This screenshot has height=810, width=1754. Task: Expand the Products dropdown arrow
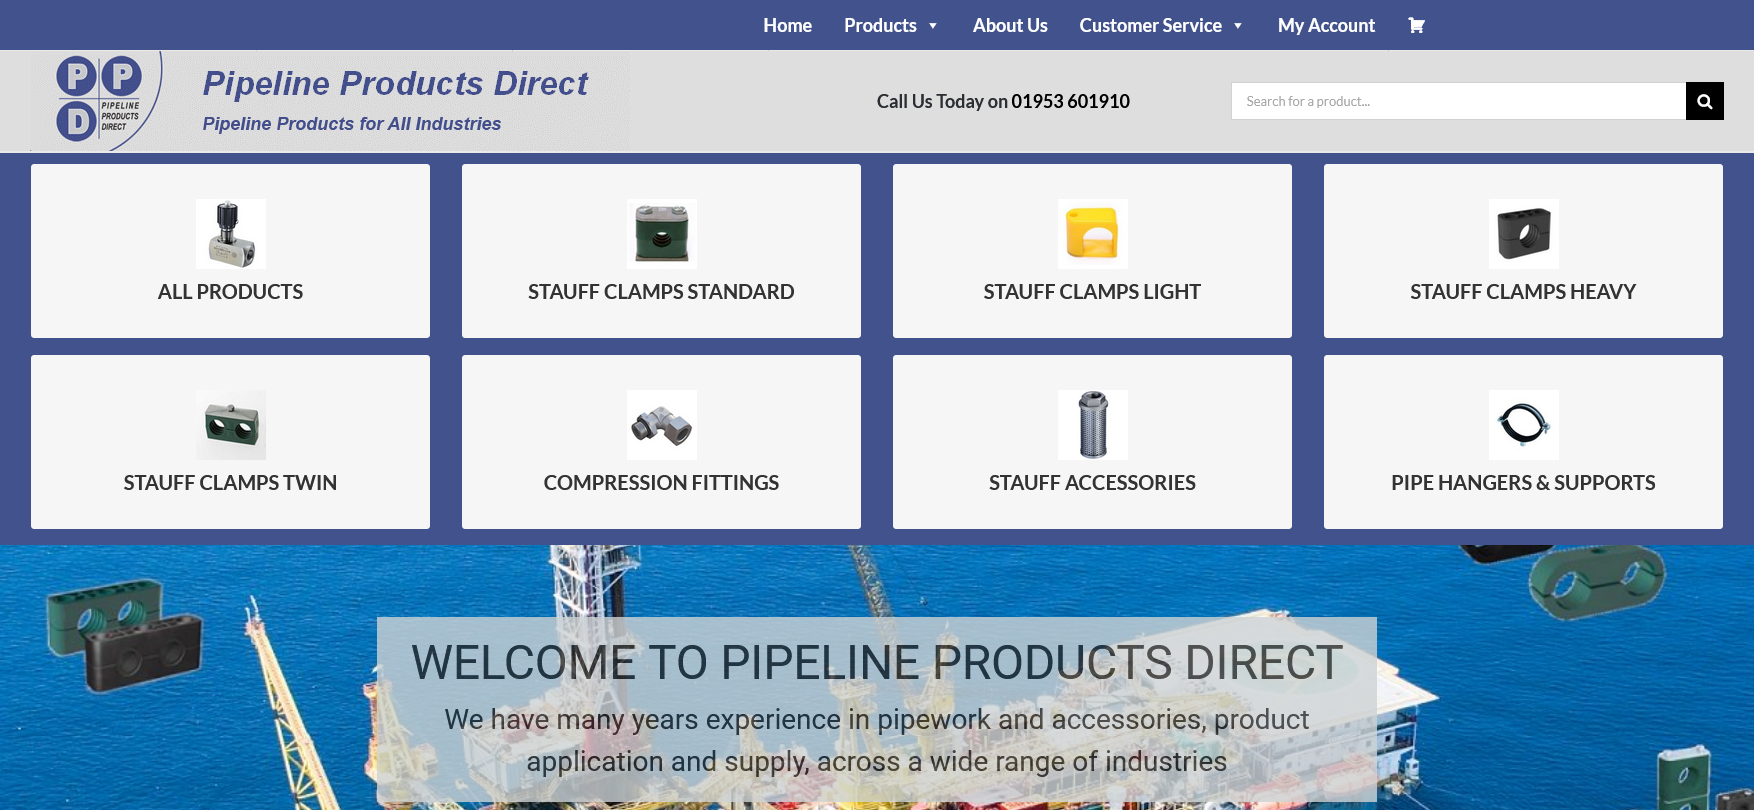(x=933, y=26)
